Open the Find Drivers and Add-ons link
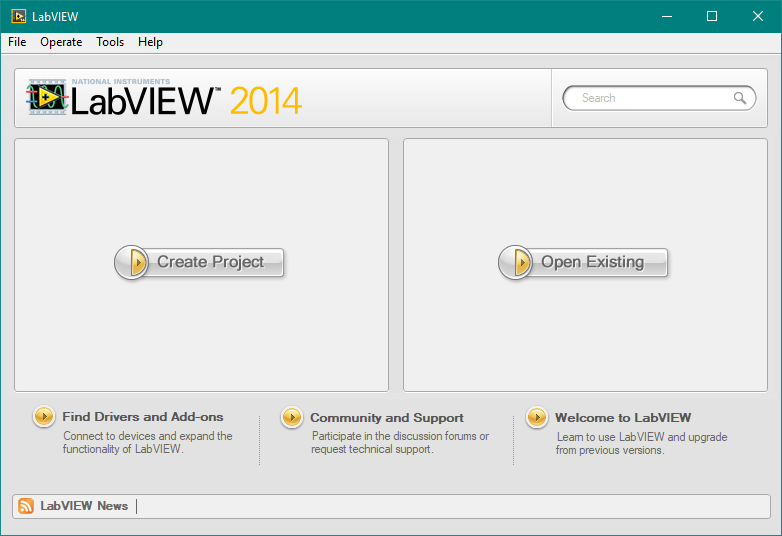The image size is (782, 536). (x=143, y=417)
